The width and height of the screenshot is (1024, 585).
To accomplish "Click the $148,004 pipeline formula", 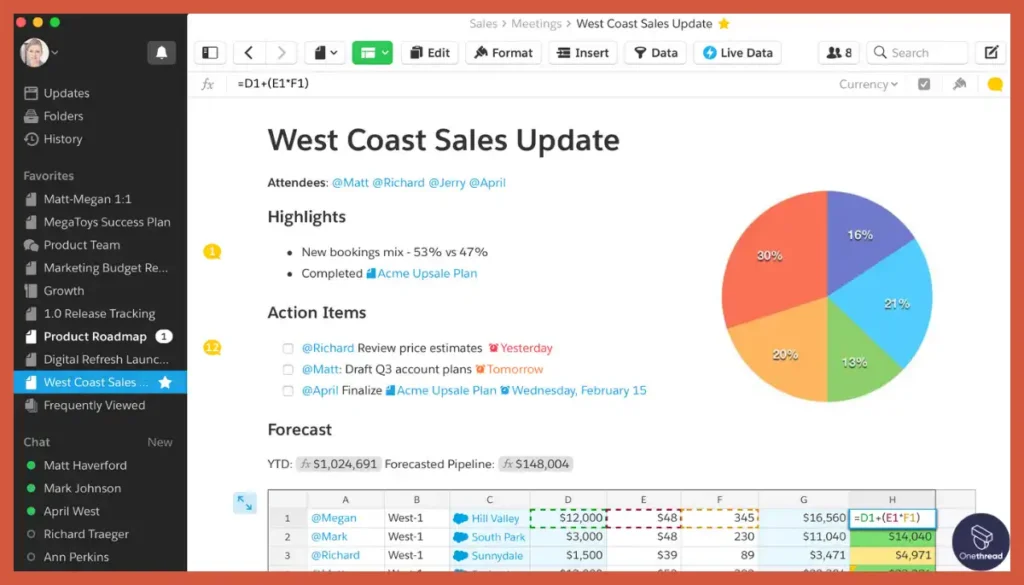I will tap(536, 464).
